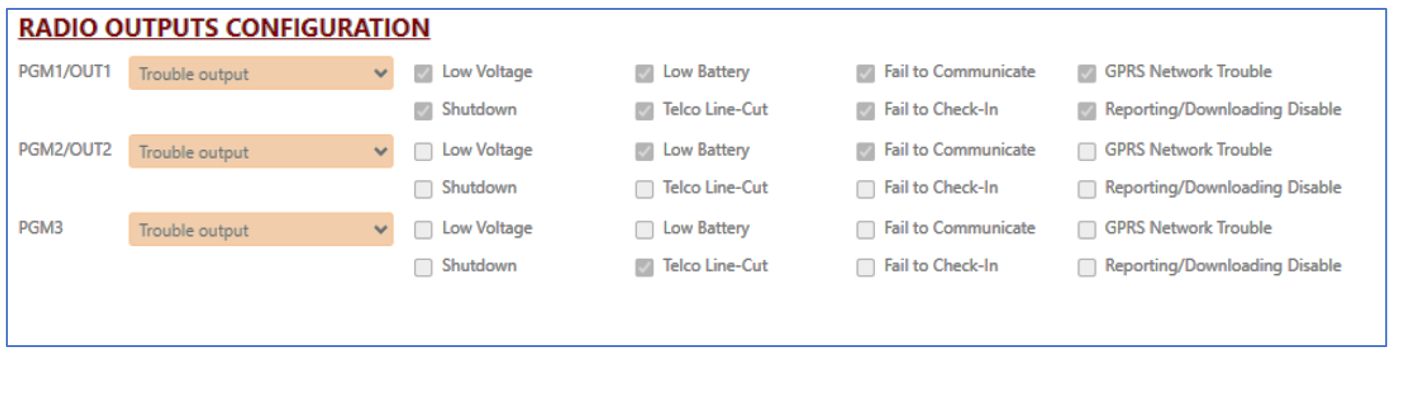Check Reporting/Downloading Disable for PGM3

click(x=1086, y=267)
